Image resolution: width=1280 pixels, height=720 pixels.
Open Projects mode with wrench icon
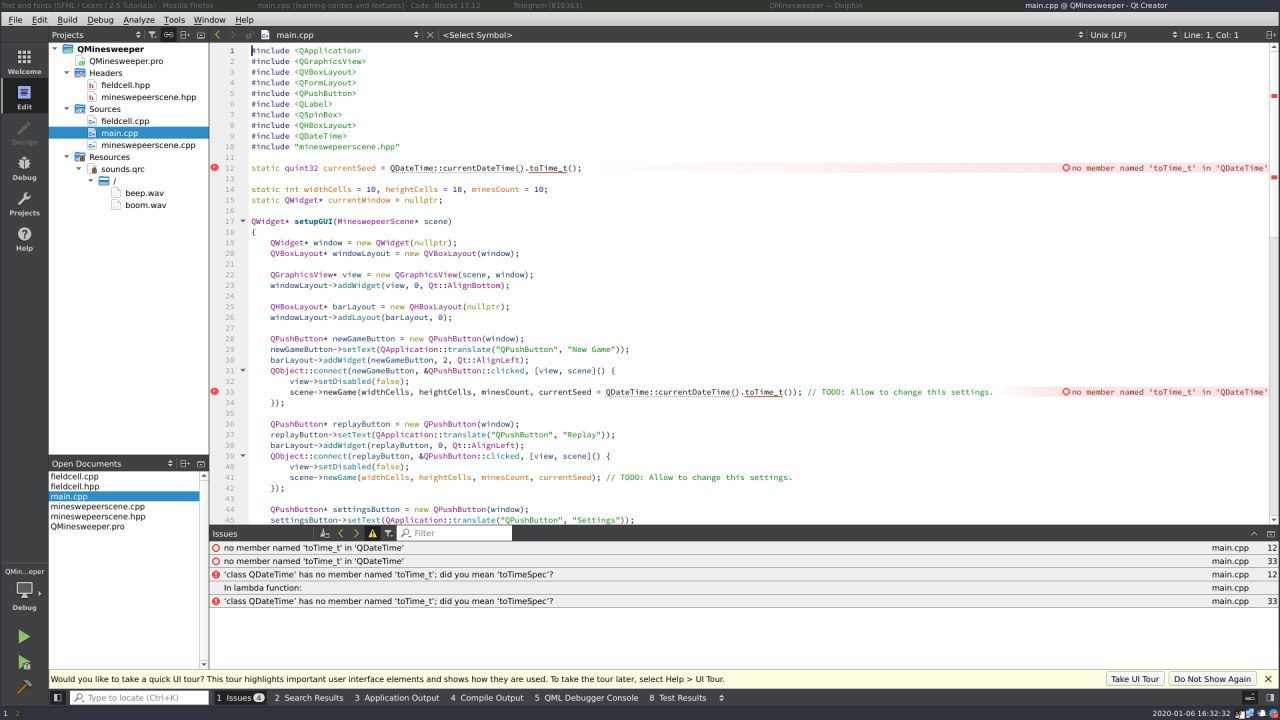24,203
